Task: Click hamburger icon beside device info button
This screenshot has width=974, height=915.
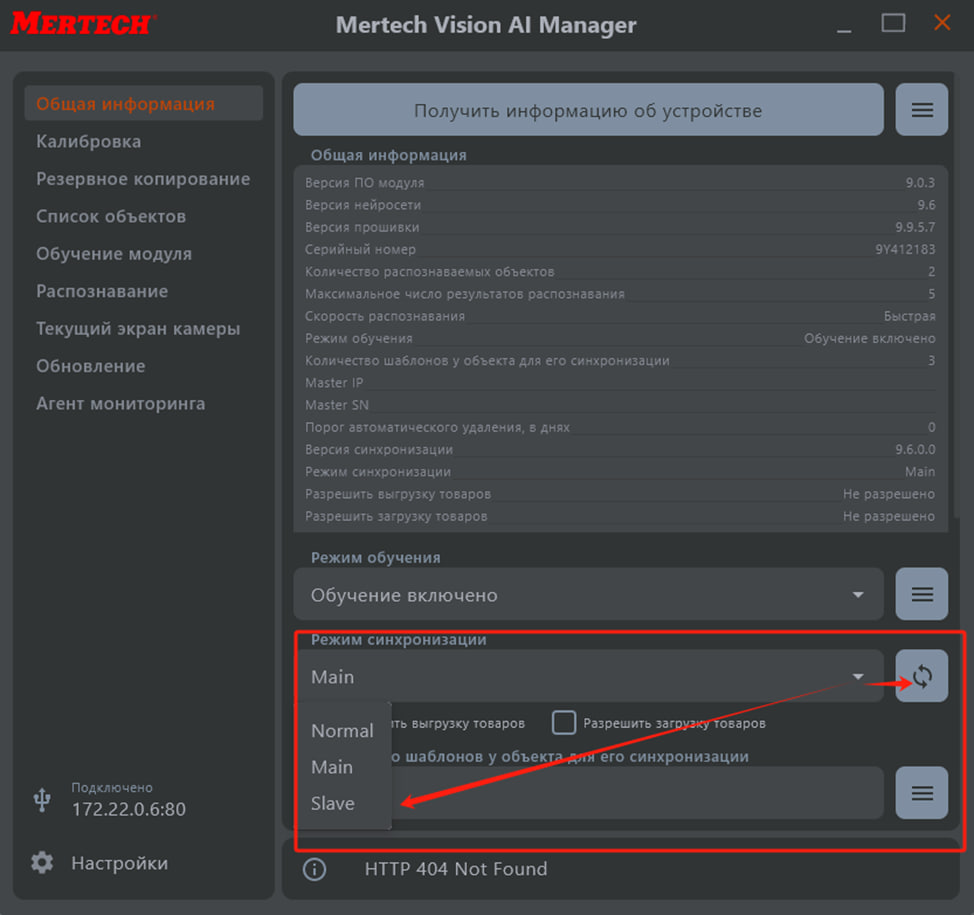Action: click(x=921, y=110)
